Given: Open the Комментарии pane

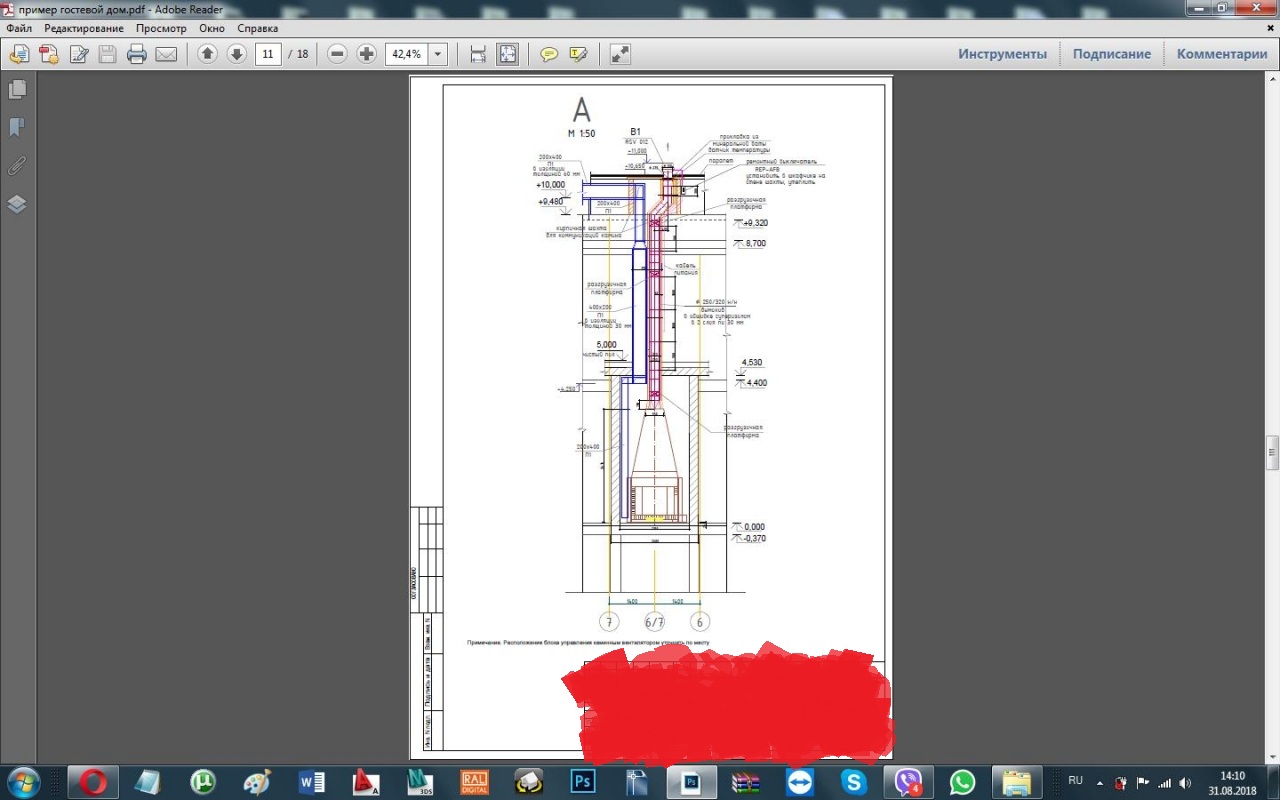Looking at the screenshot, I should pos(1221,54).
